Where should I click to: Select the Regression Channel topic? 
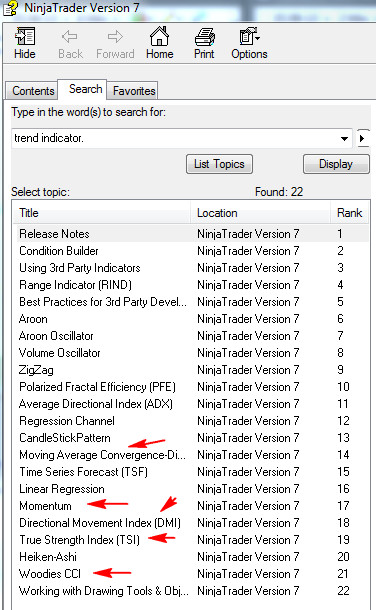point(67,421)
